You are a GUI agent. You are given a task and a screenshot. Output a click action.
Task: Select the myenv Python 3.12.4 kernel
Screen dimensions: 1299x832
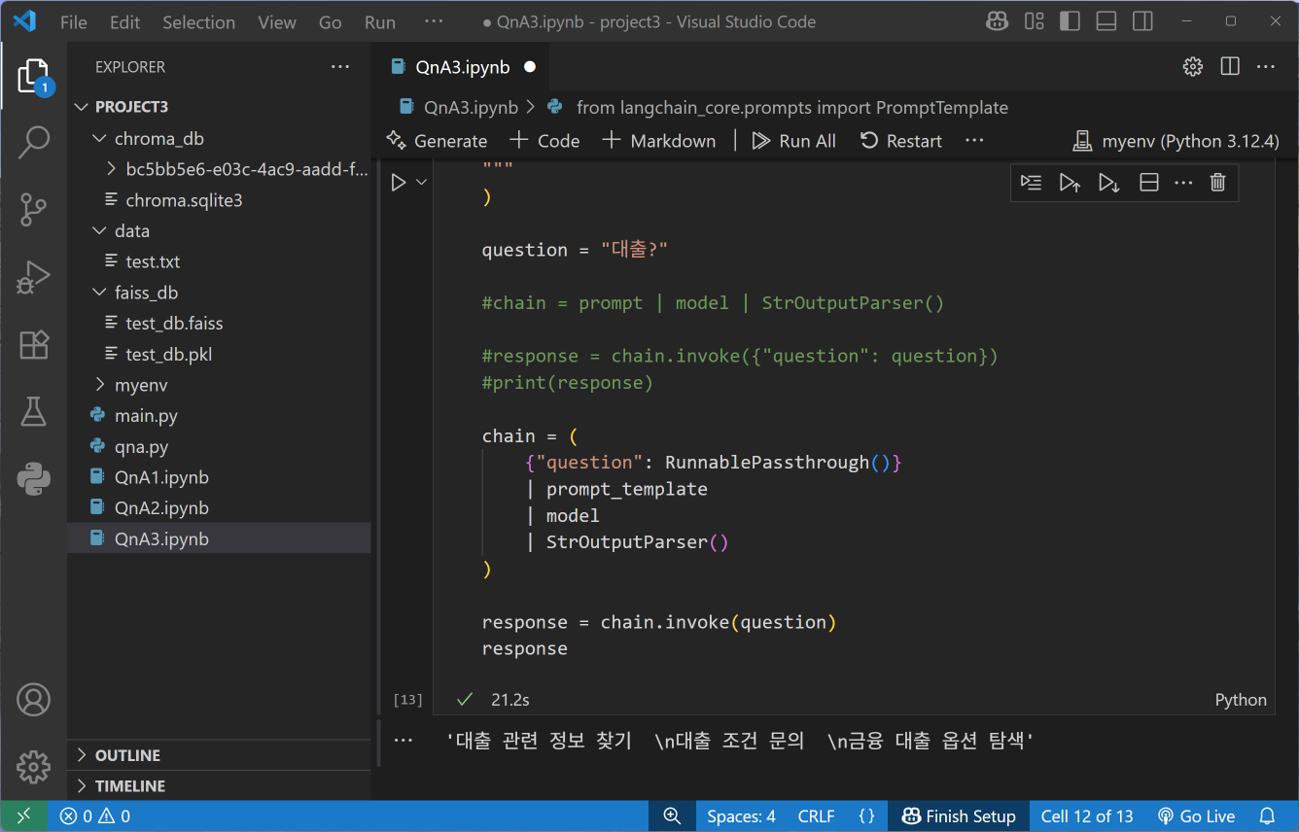click(x=1176, y=141)
